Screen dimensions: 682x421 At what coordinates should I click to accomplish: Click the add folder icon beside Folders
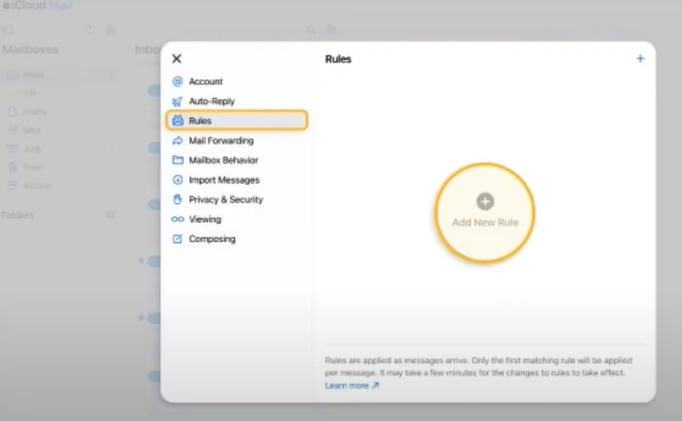(x=111, y=215)
